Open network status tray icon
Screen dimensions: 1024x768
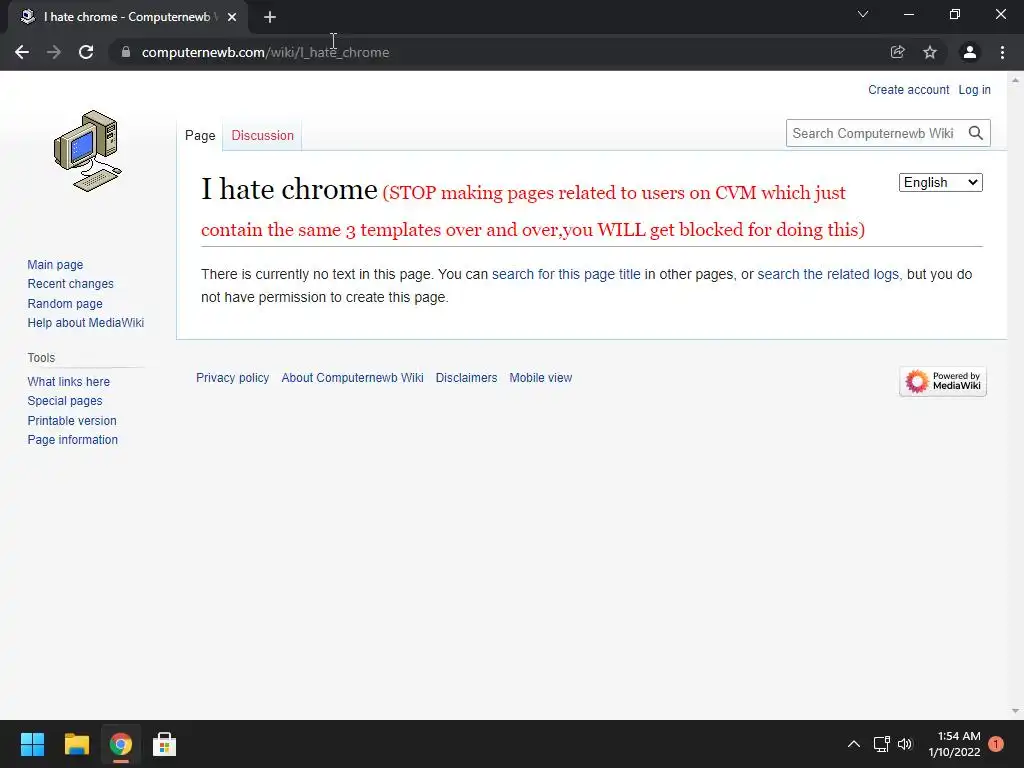(x=882, y=744)
